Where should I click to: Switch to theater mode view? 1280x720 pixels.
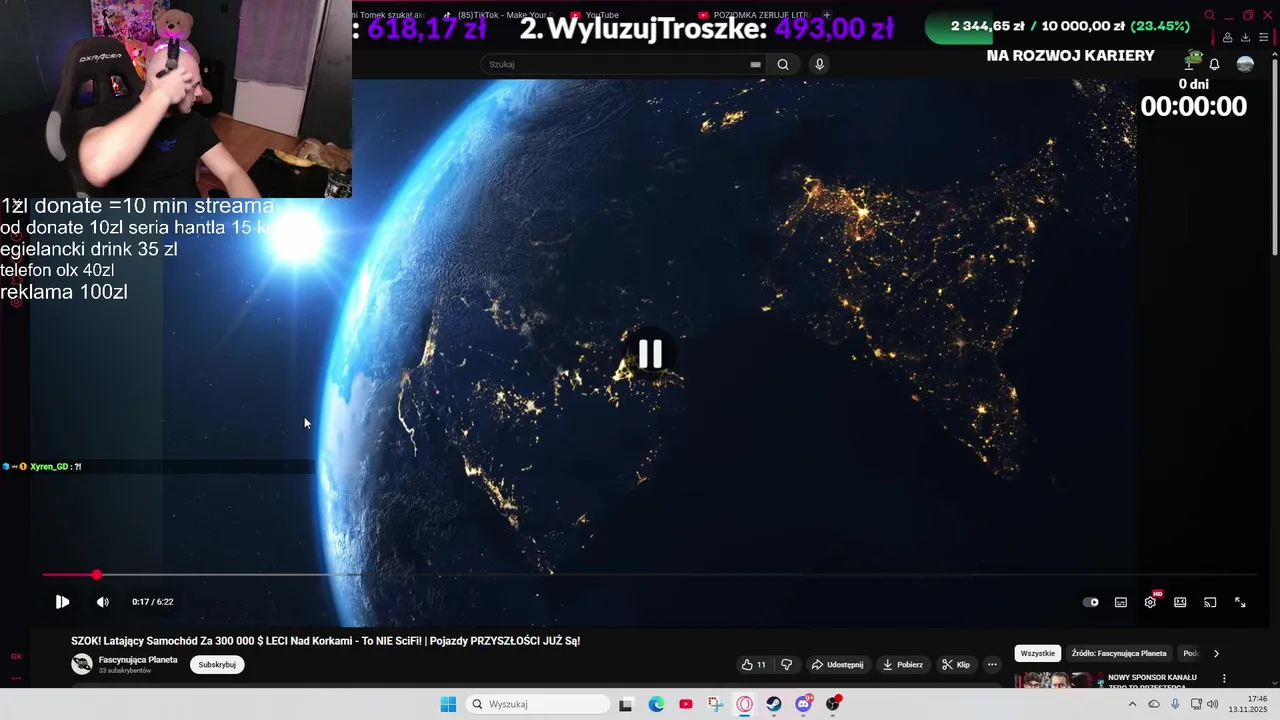click(x=1180, y=602)
